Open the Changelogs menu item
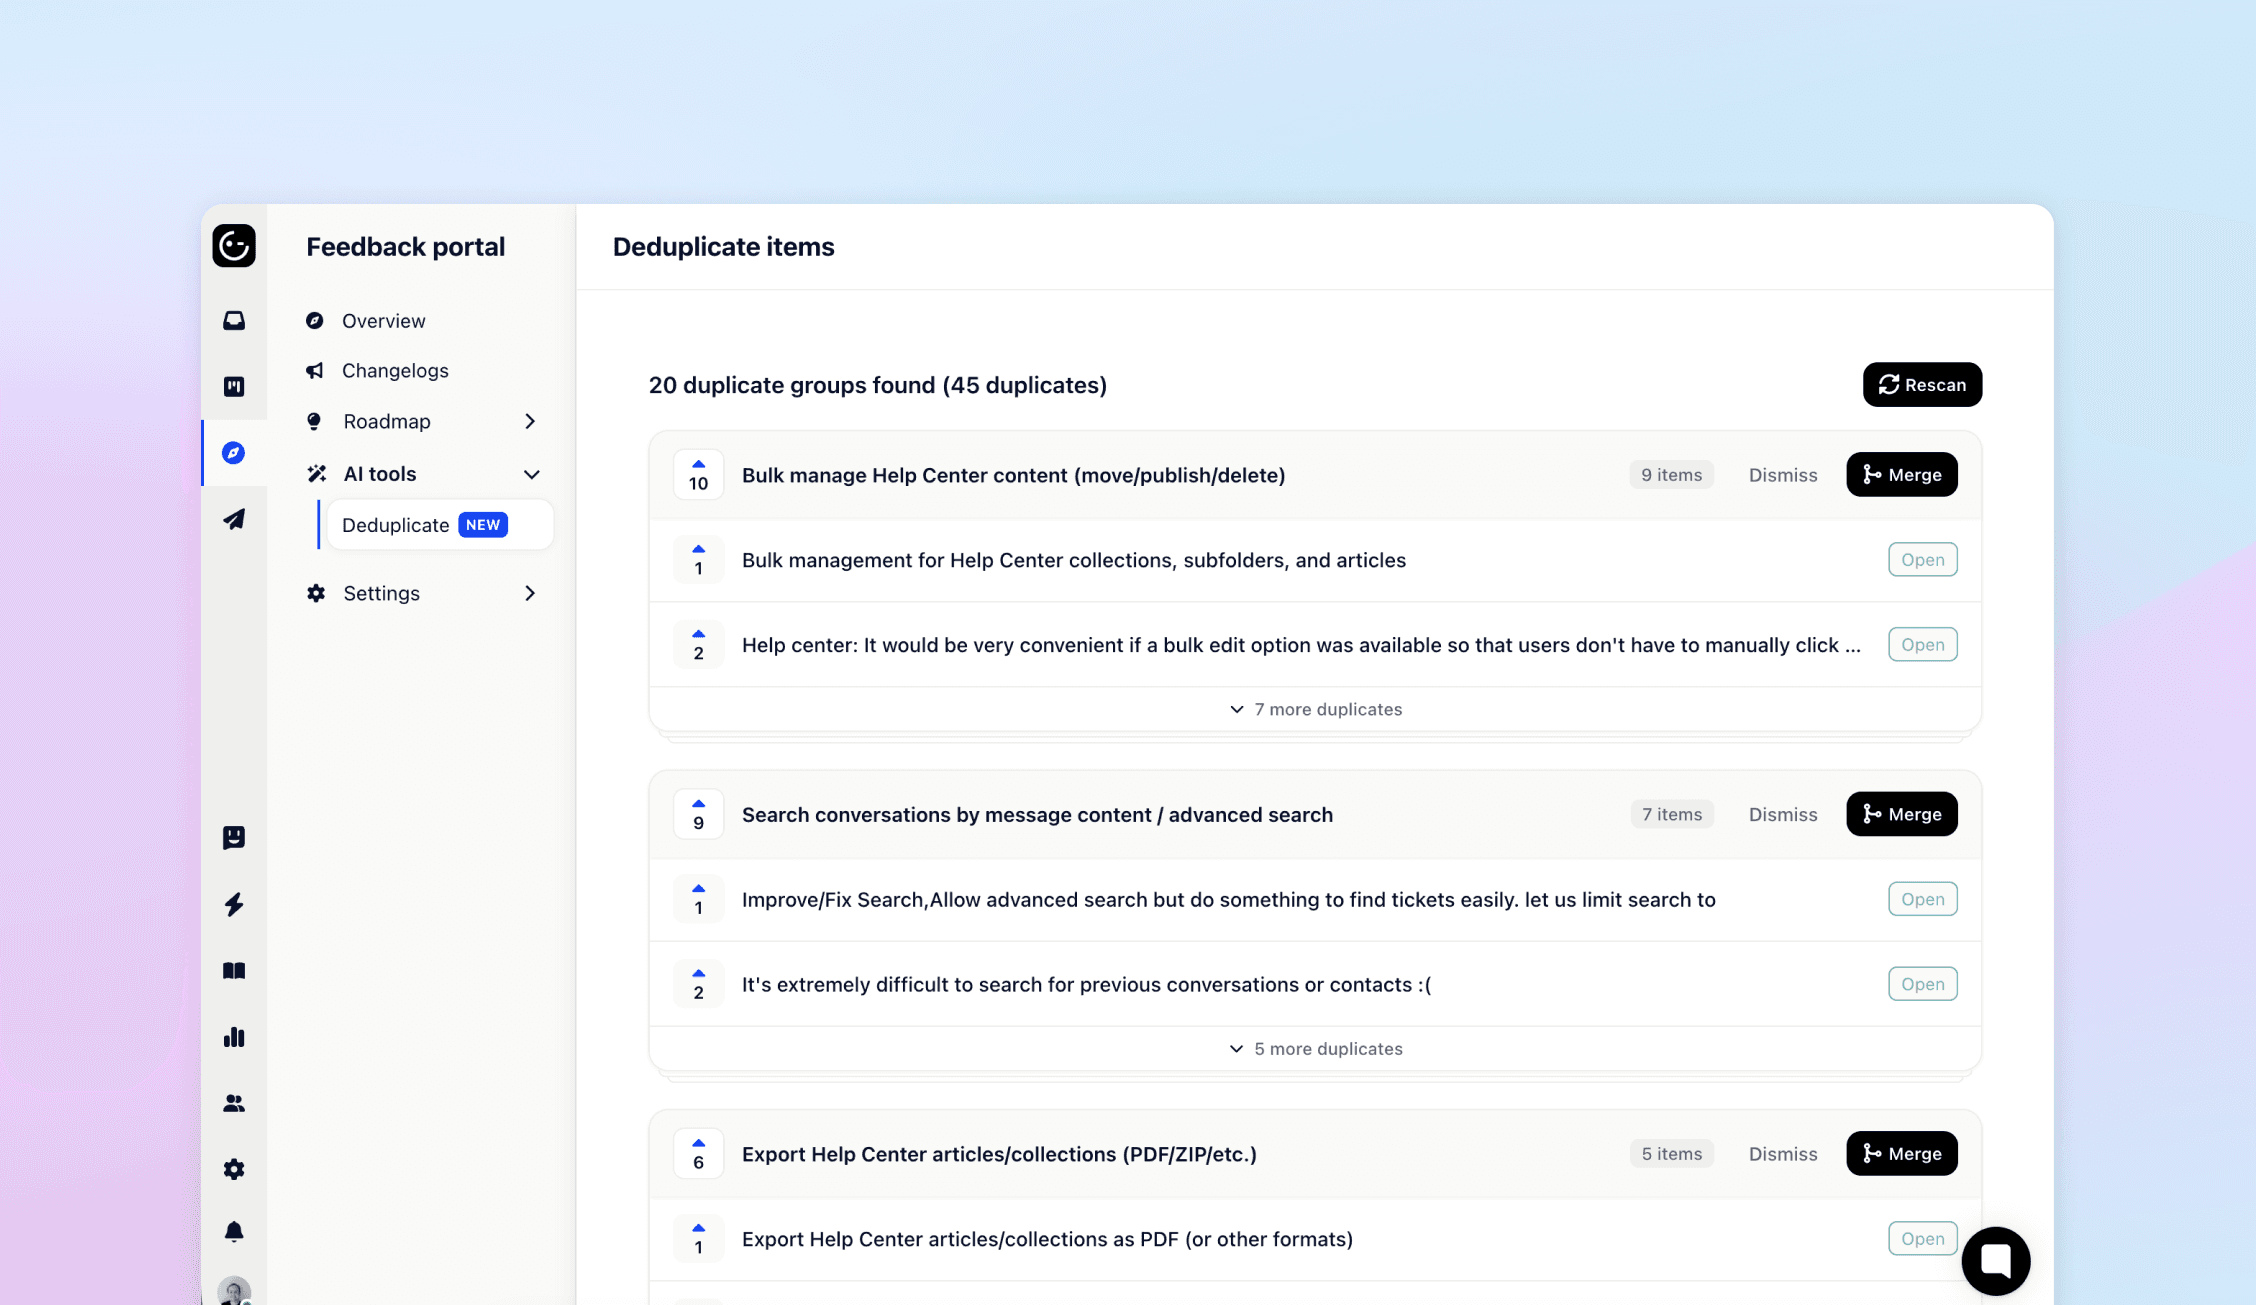The width and height of the screenshot is (2256, 1305). 394,370
